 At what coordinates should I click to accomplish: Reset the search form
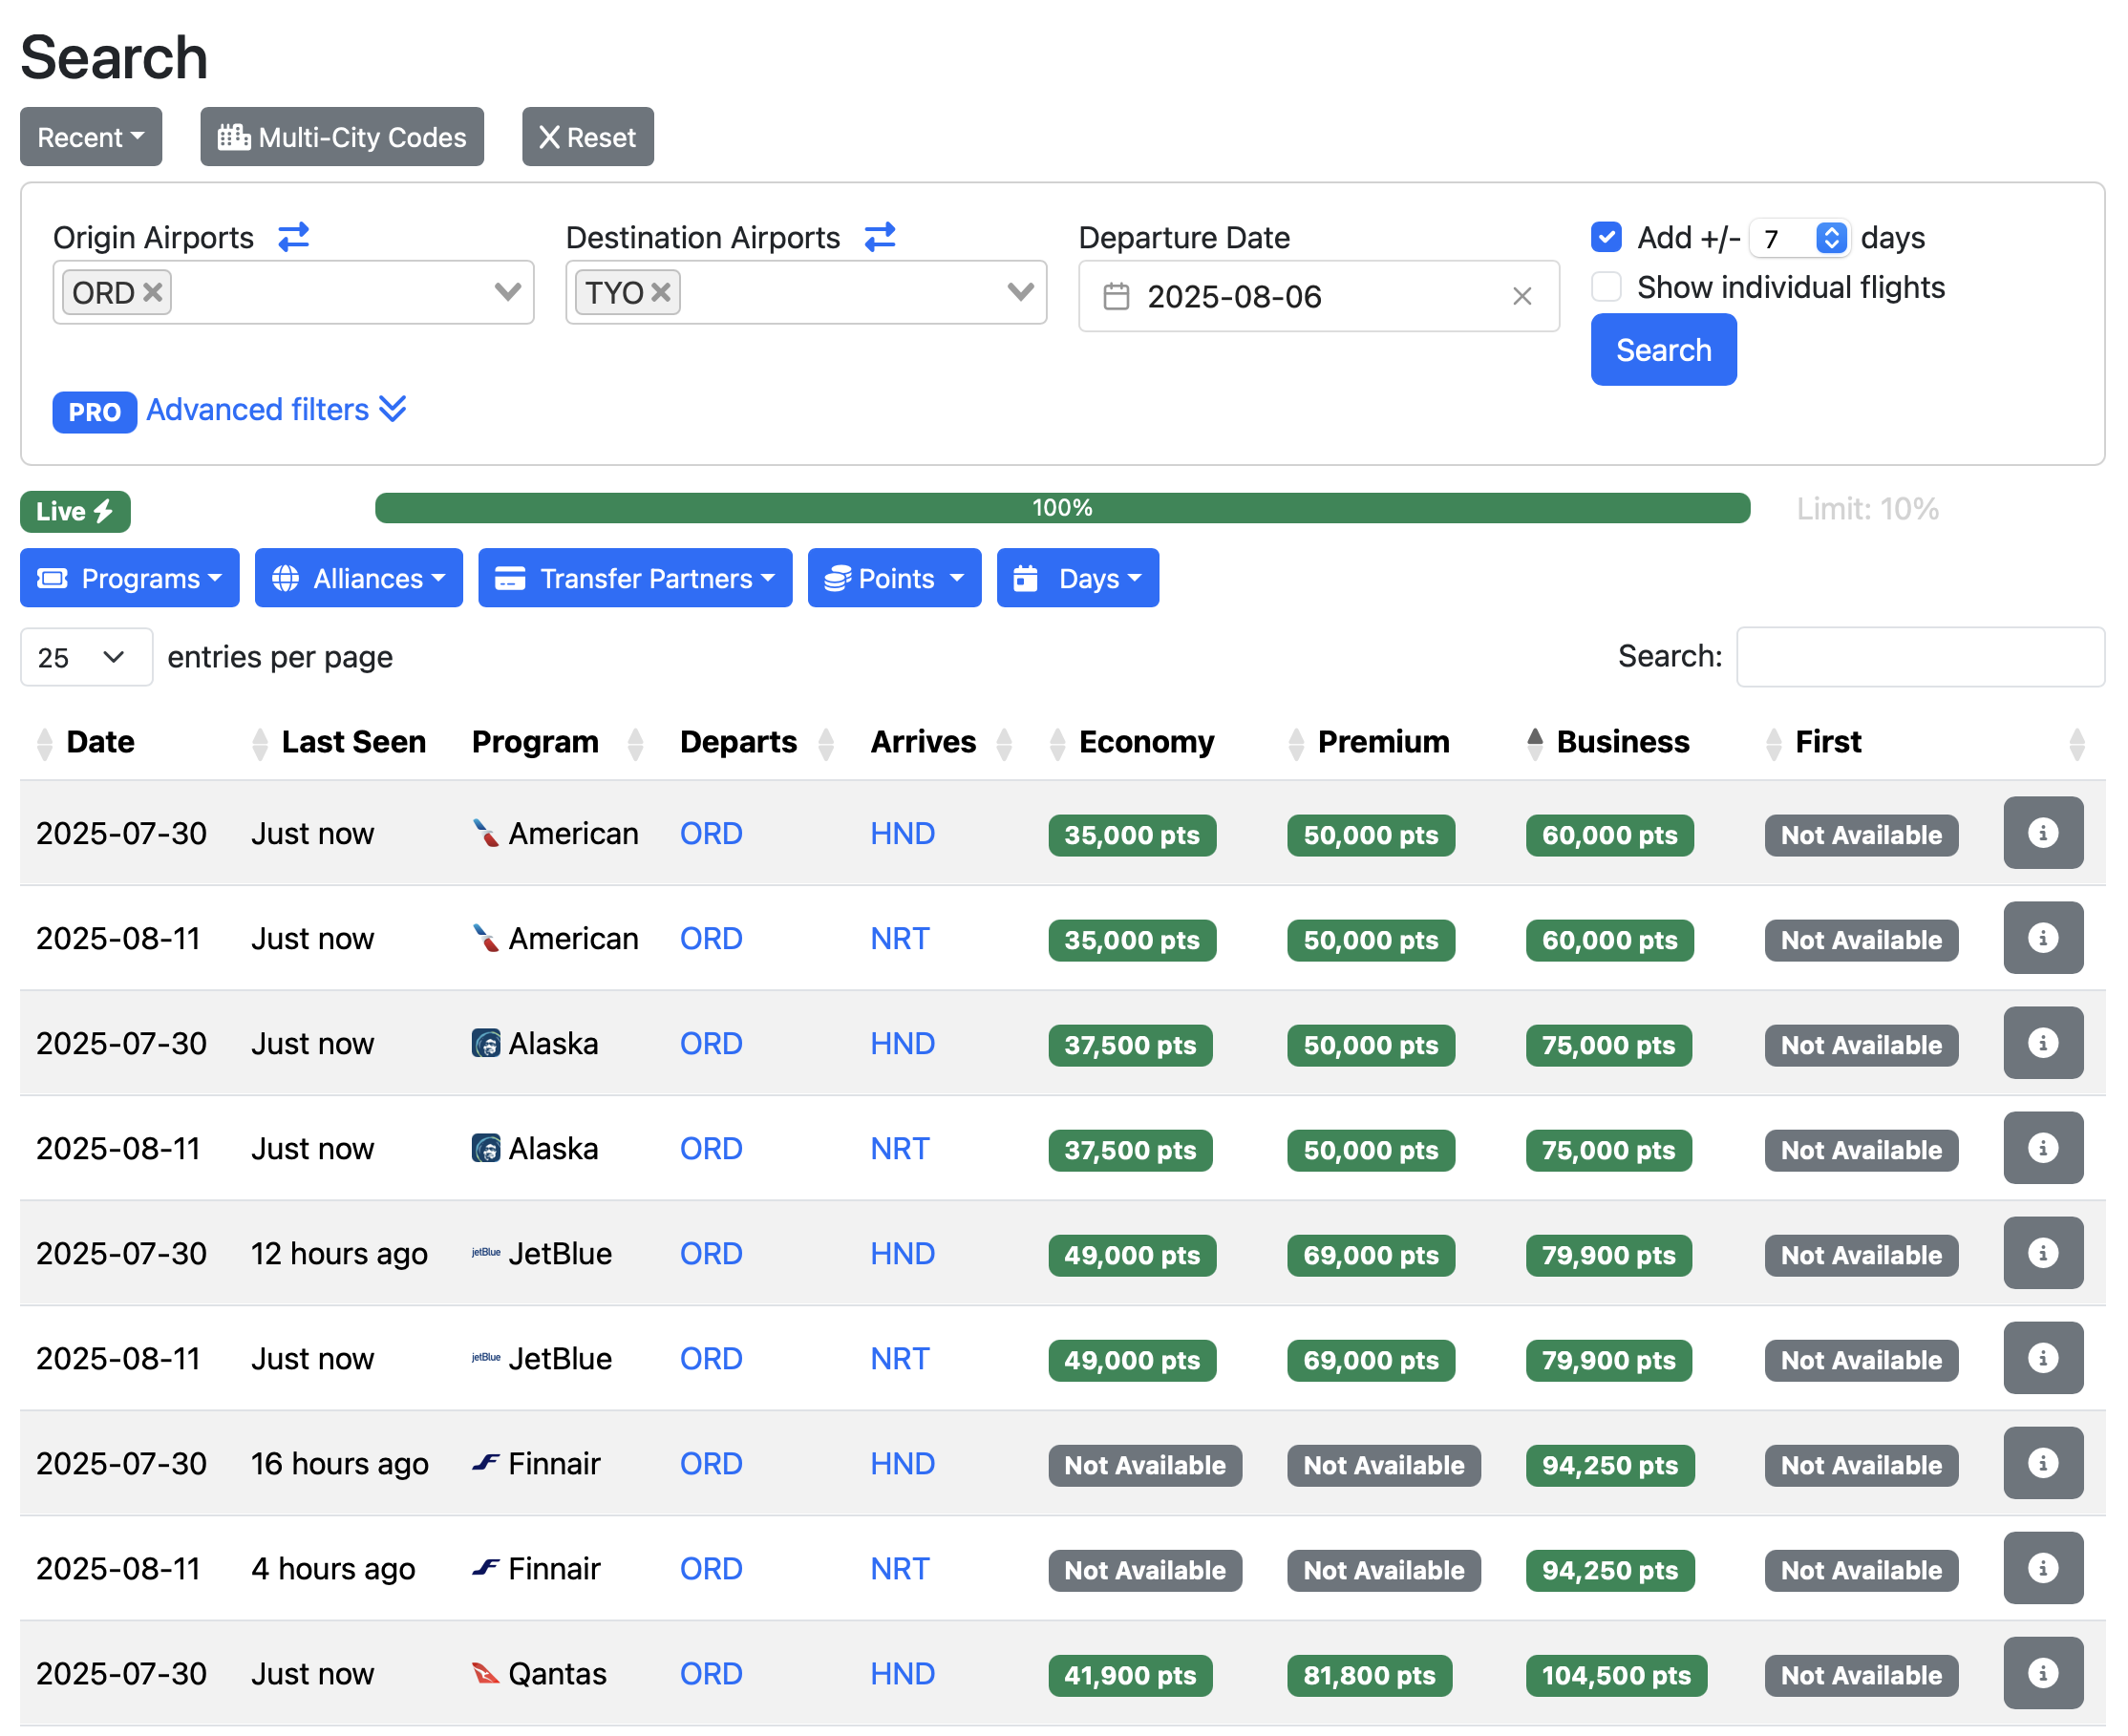(x=588, y=137)
